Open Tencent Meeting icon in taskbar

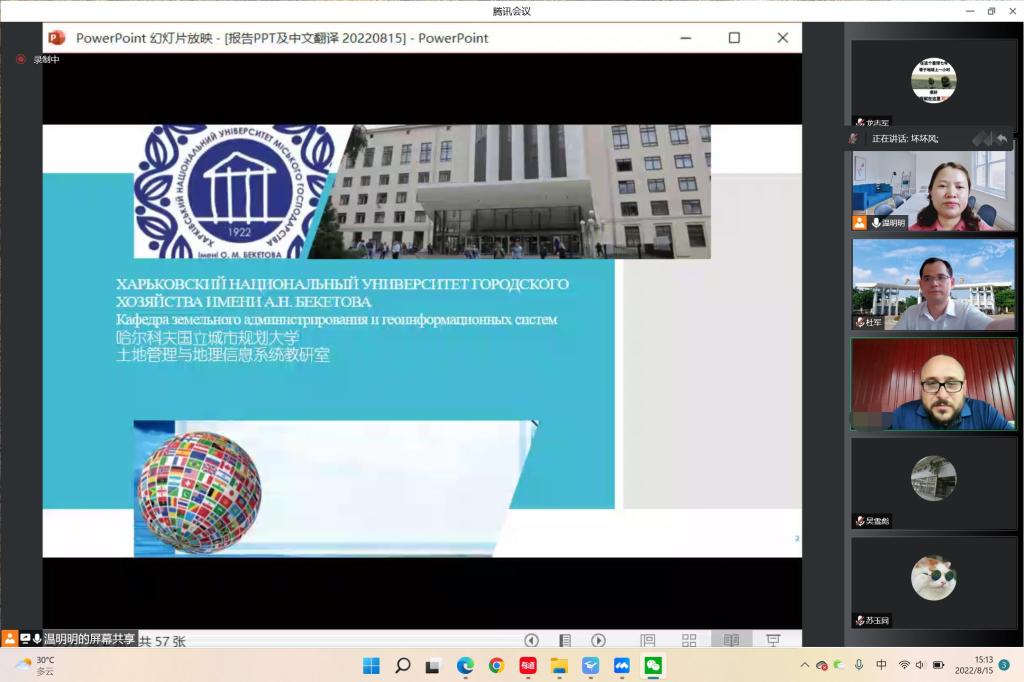622,665
